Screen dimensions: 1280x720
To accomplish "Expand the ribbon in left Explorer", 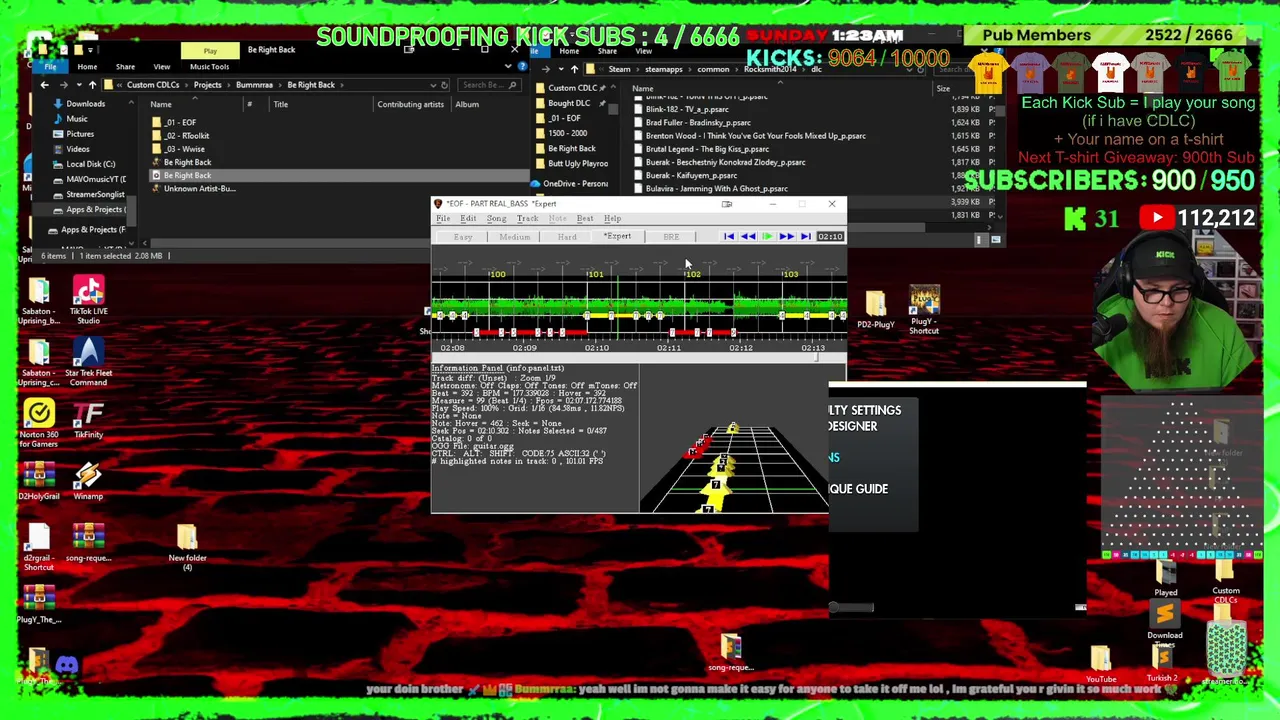I will (508, 66).
